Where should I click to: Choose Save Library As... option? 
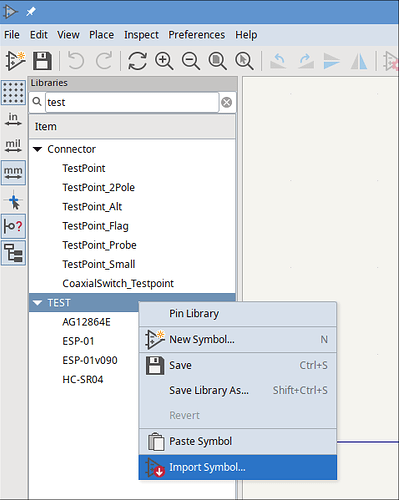coord(238,390)
